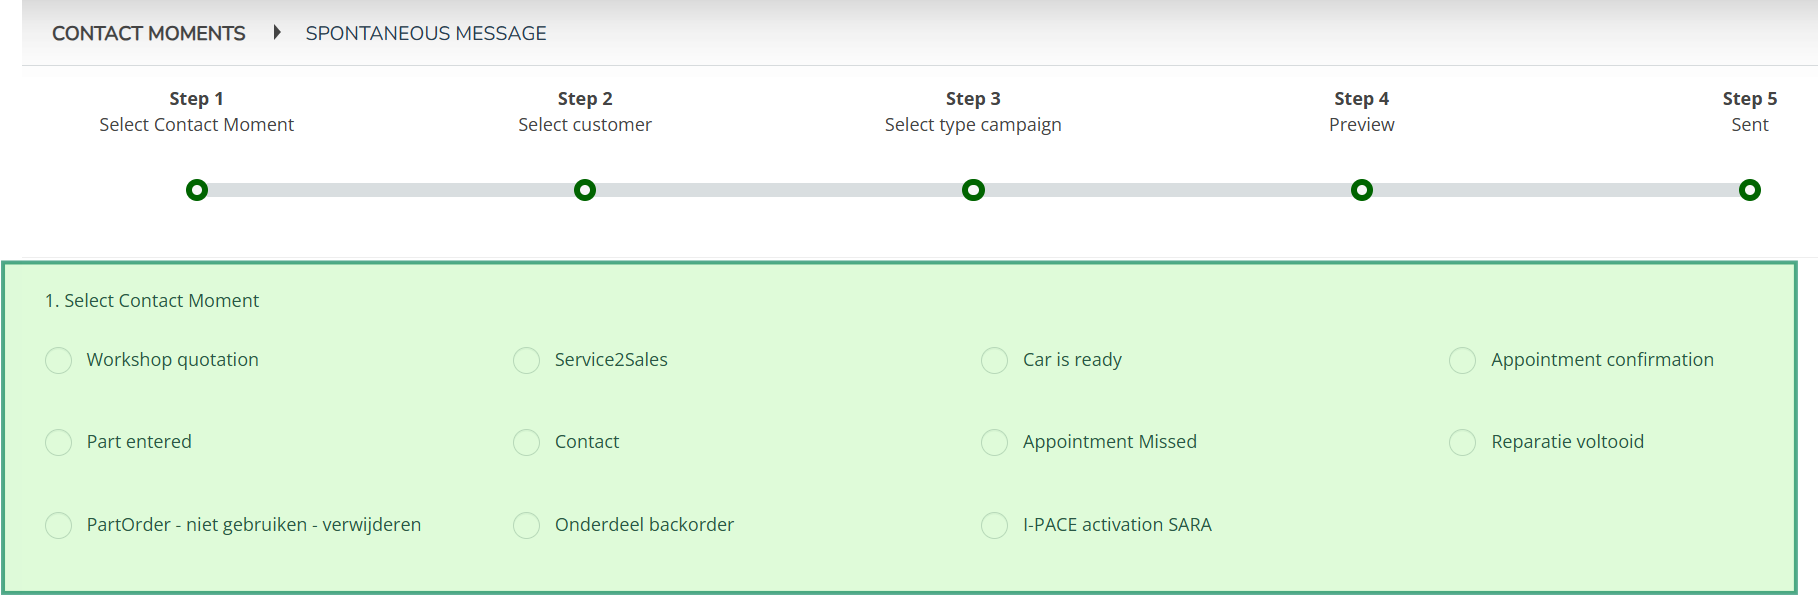Select the Part entered radio button
The image size is (1818, 604).
pyautogui.click(x=59, y=442)
